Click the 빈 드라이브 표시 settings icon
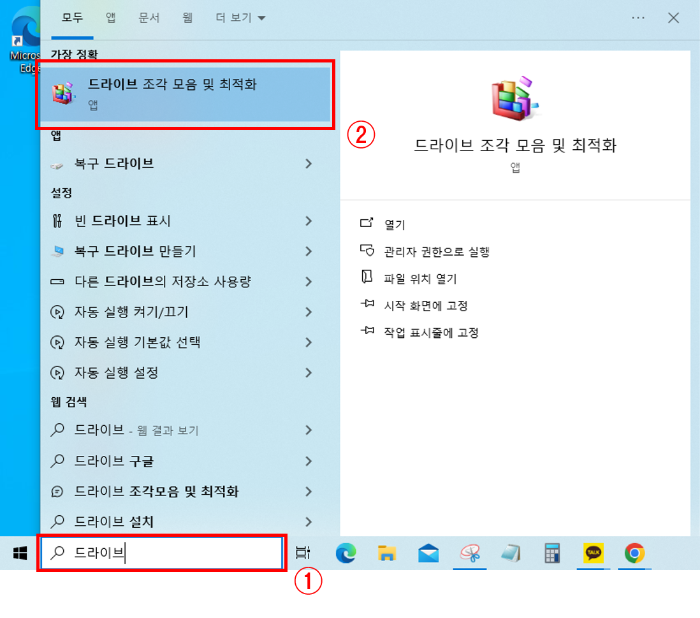The width and height of the screenshot is (700, 618). (57, 221)
